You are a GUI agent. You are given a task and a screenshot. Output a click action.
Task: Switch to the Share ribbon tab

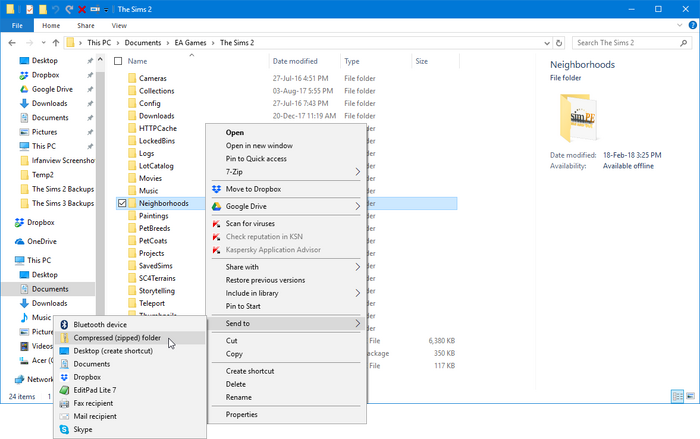click(x=86, y=25)
